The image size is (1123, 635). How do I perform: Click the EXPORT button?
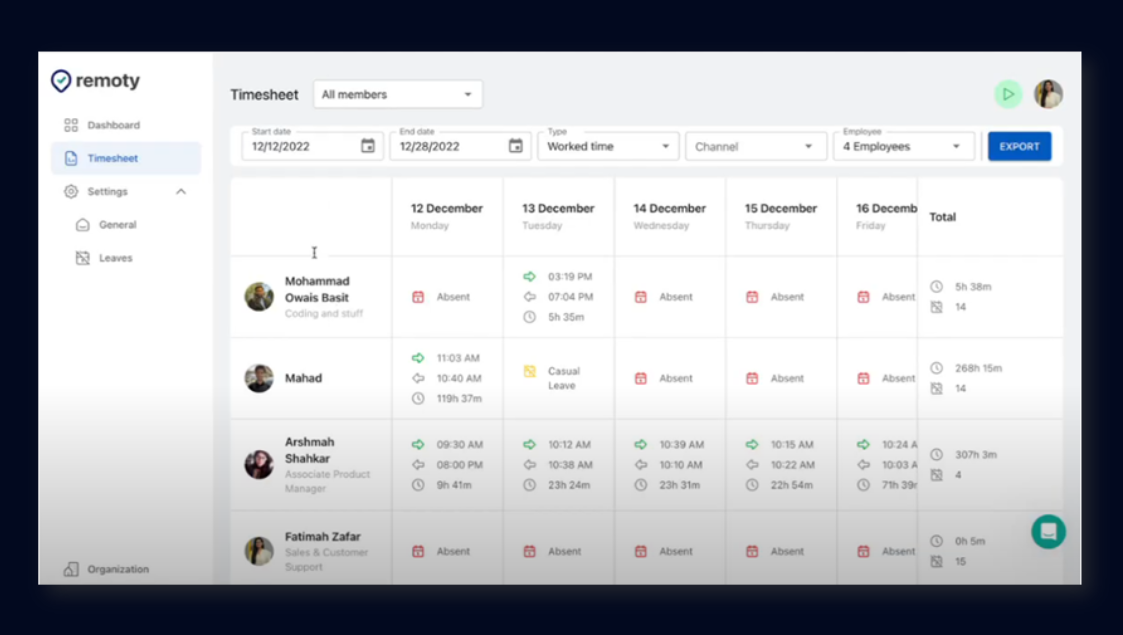coord(1019,145)
